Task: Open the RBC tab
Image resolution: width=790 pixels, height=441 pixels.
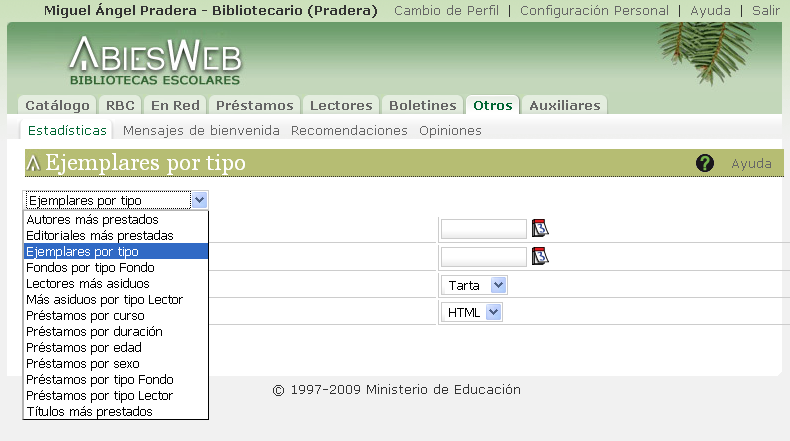Action: point(120,105)
